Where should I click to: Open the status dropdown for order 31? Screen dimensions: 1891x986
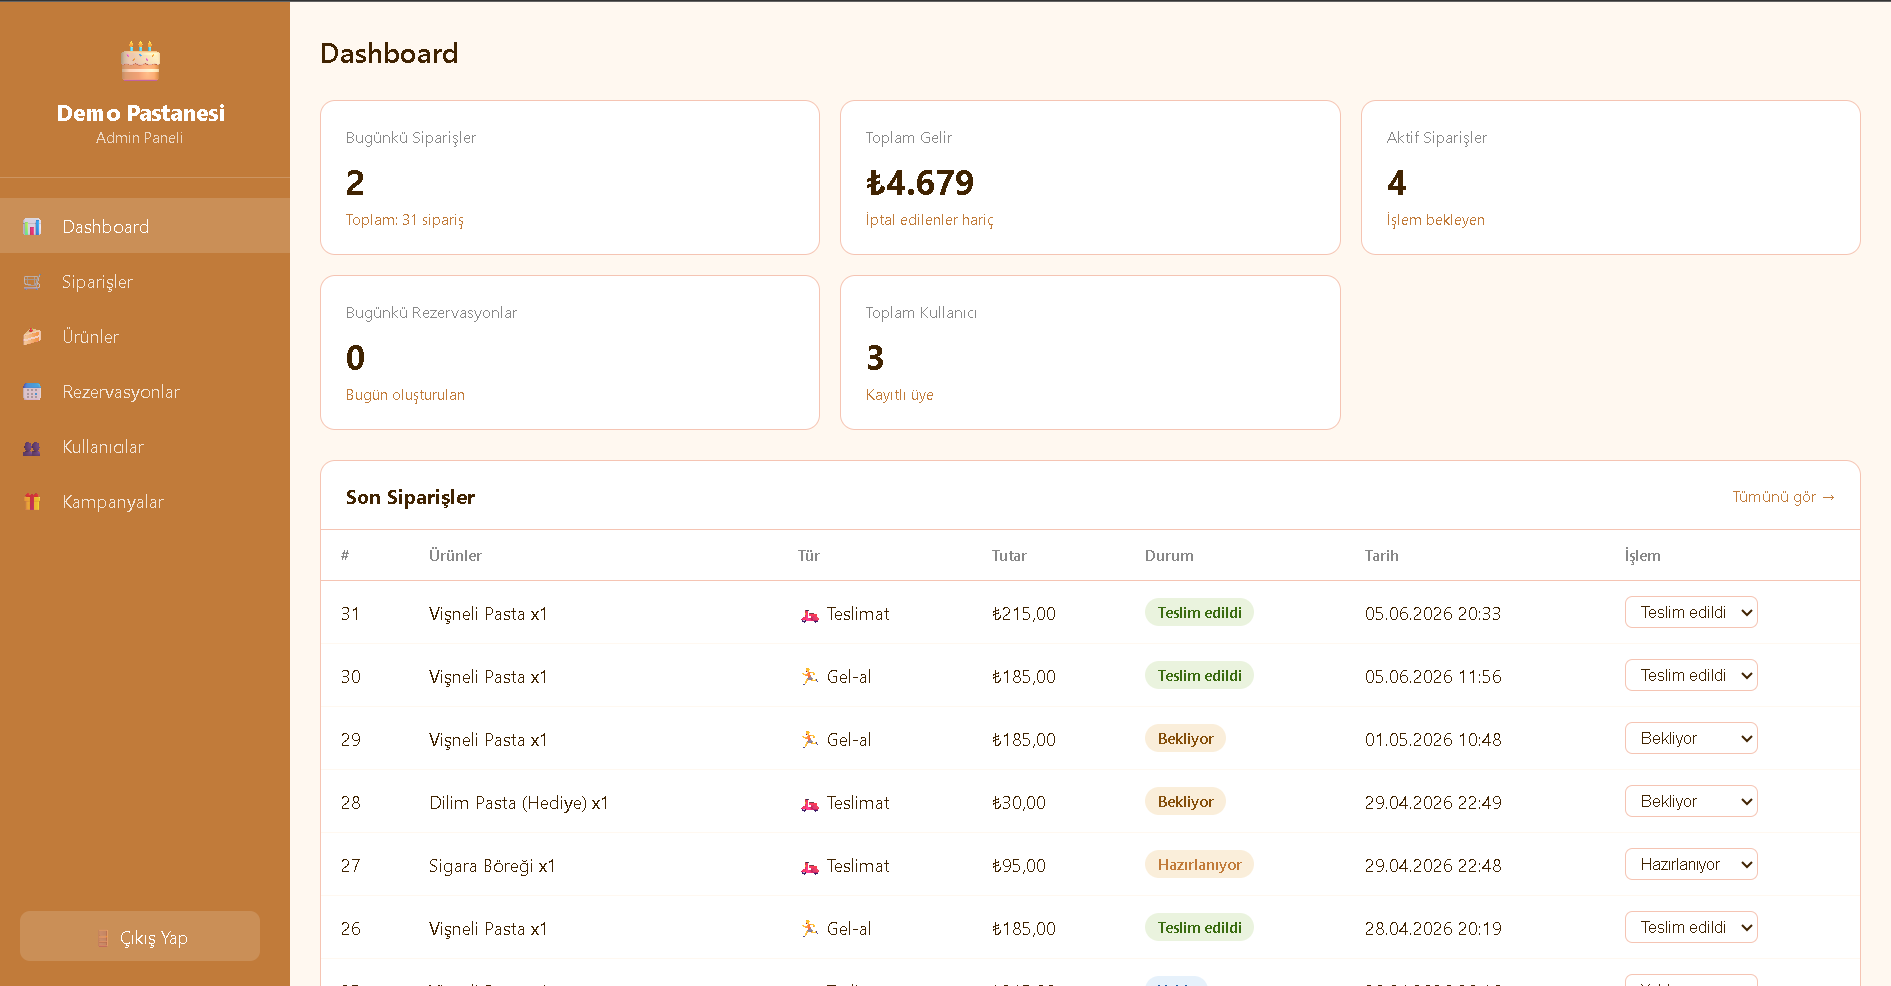[x=1691, y=612]
